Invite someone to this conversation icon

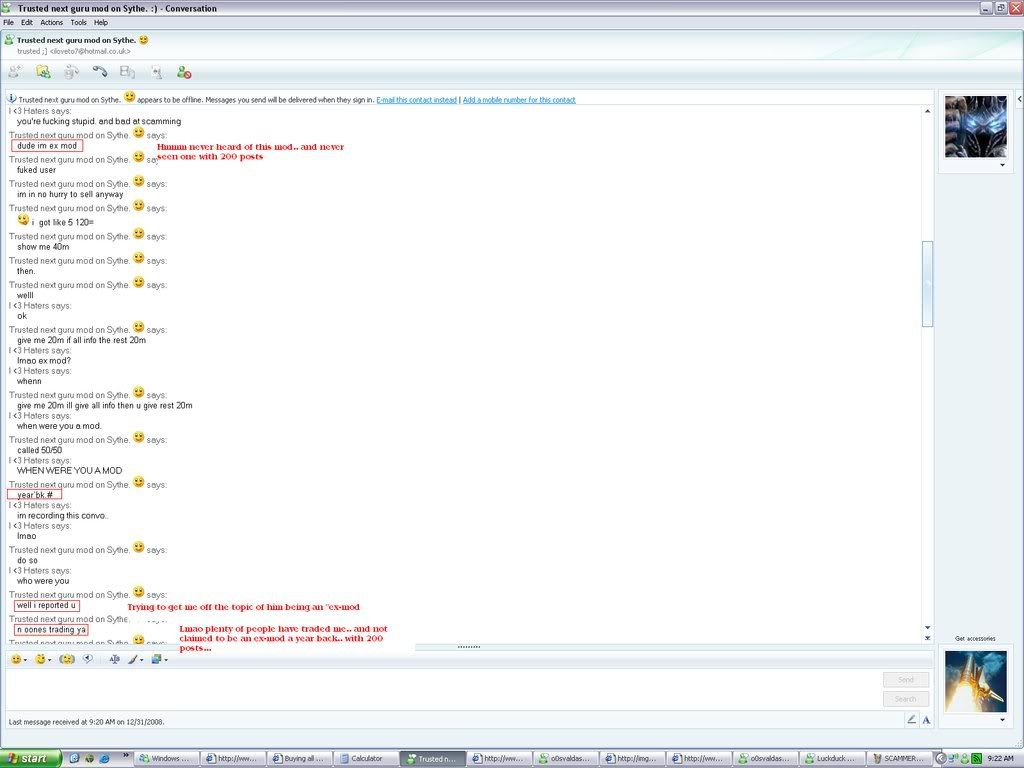(x=14, y=72)
